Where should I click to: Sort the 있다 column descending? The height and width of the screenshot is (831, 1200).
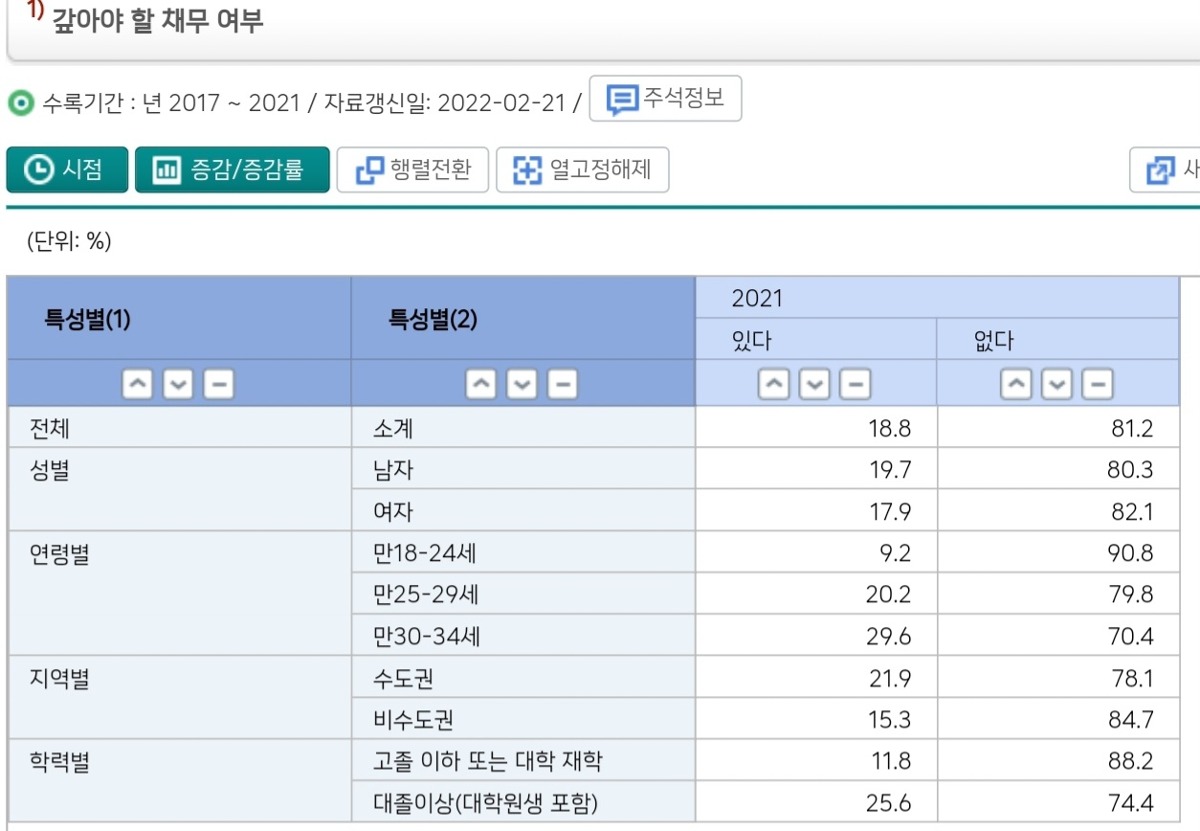pos(815,384)
